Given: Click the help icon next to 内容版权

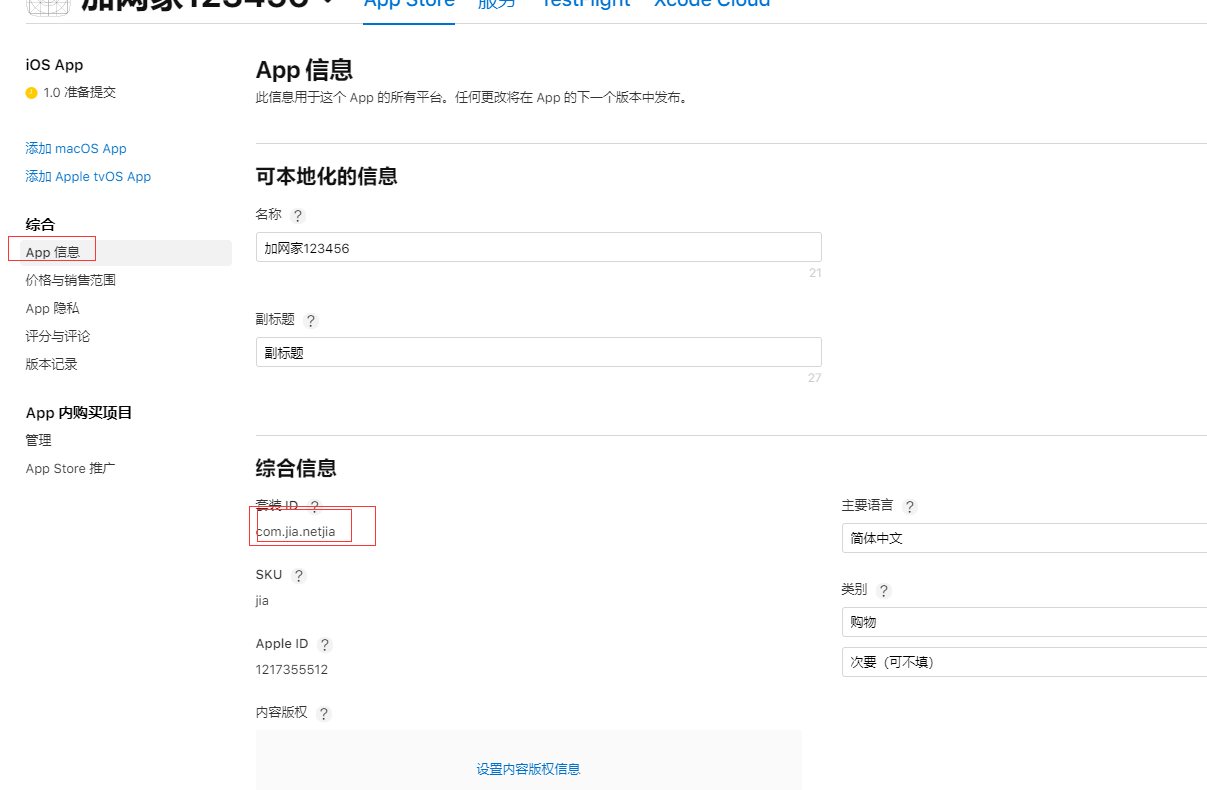Looking at the screenshot, I should coord(323,714).
